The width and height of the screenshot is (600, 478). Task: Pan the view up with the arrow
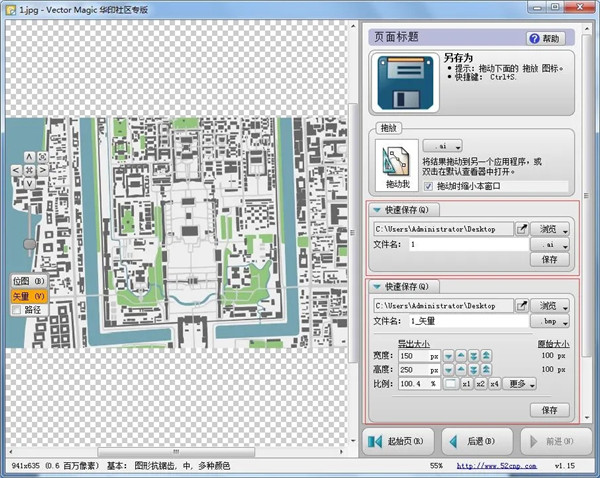30,156
